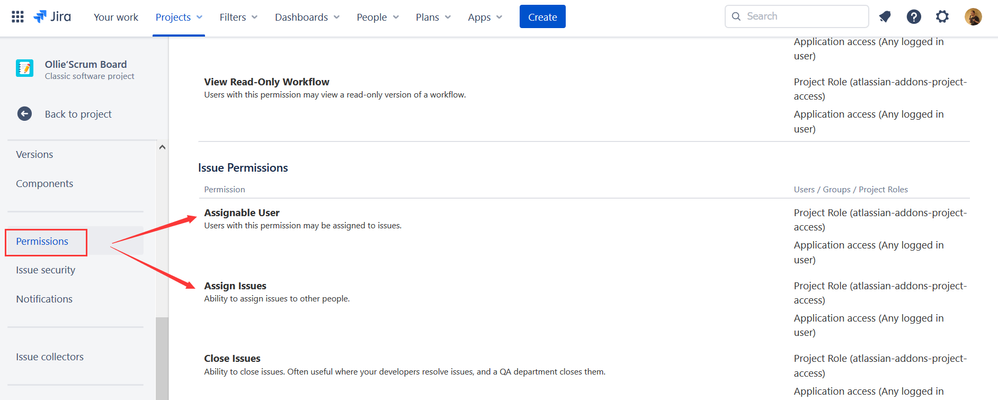Image resolution: width=998 pixels, height=400 pixels.
Task: Click the sidebar scrollbar thumb
Action: (x=162, y=359)
